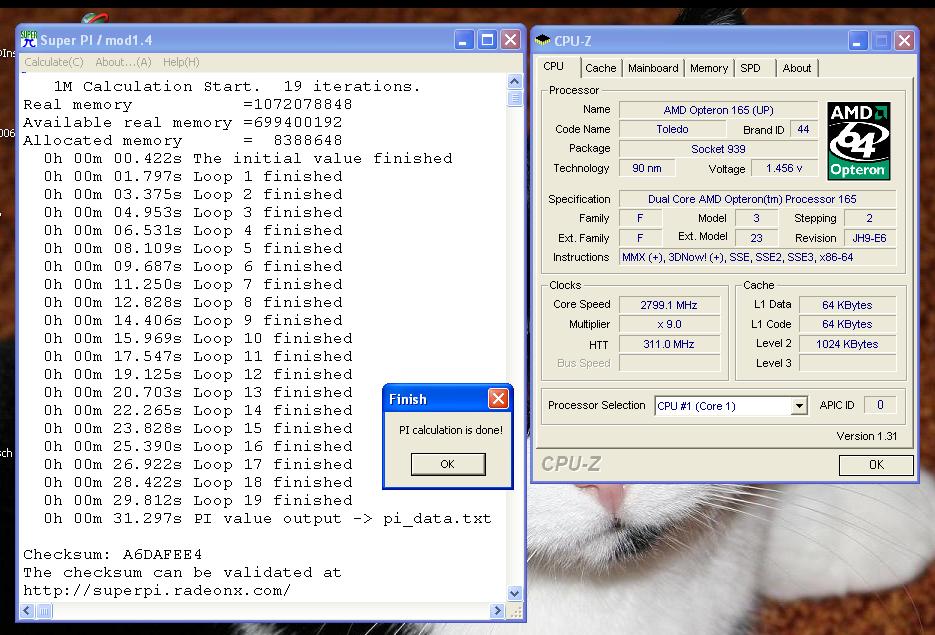Open the Help(H) menu
This screenshot has width=935, height=635.
181,62
